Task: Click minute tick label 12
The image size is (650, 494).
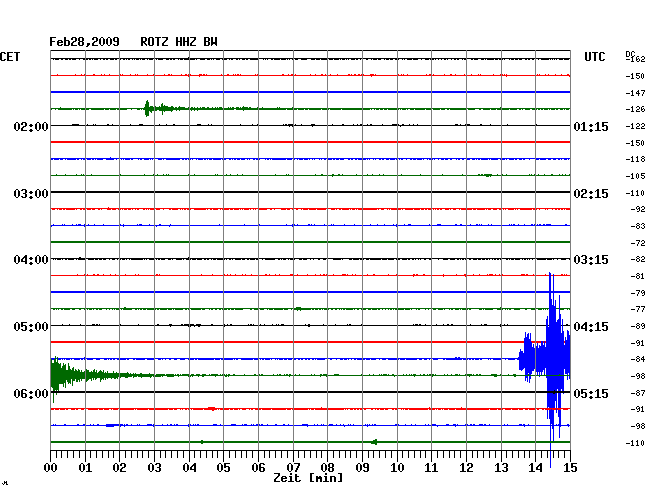Action: coord(466,468)
